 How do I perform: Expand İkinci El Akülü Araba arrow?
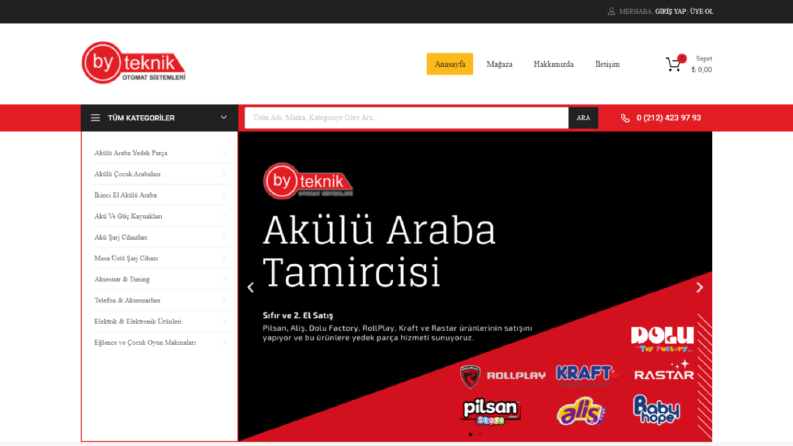click(x=224, y=195)
